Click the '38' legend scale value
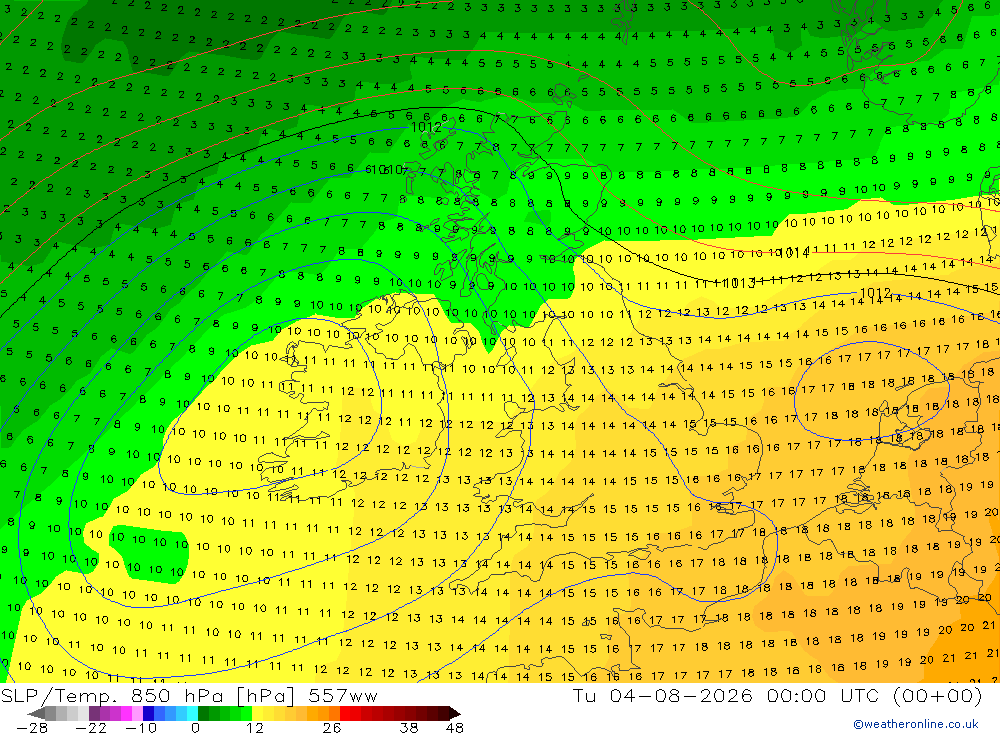This screenshot has height=733, width=1000. [409, 727]
